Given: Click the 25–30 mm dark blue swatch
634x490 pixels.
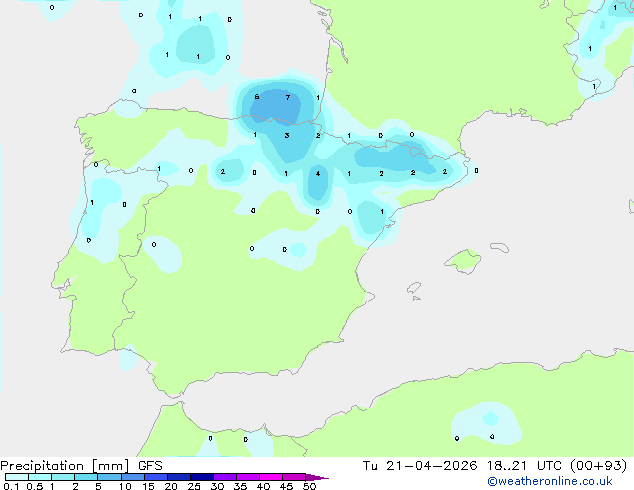Looking at the screenshot, I should coord(201,477).
